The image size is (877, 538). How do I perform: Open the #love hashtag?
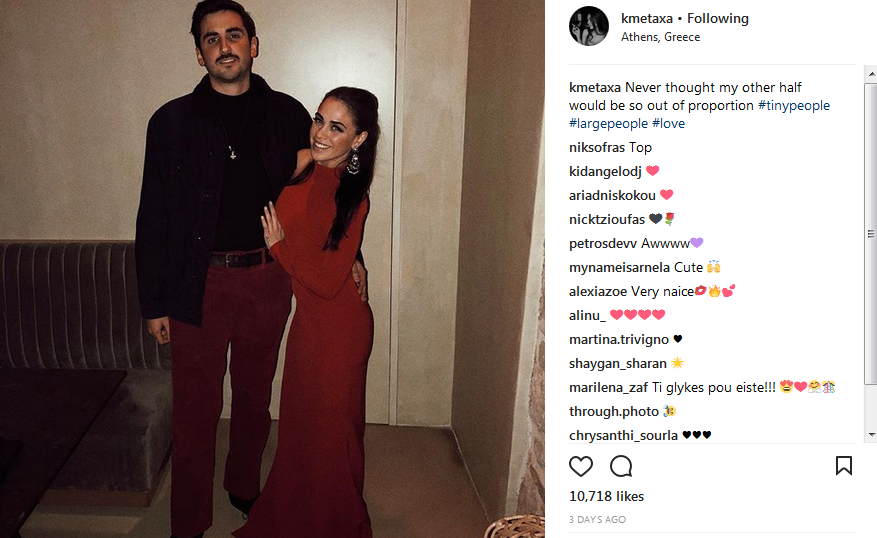(x=668, y=124)
